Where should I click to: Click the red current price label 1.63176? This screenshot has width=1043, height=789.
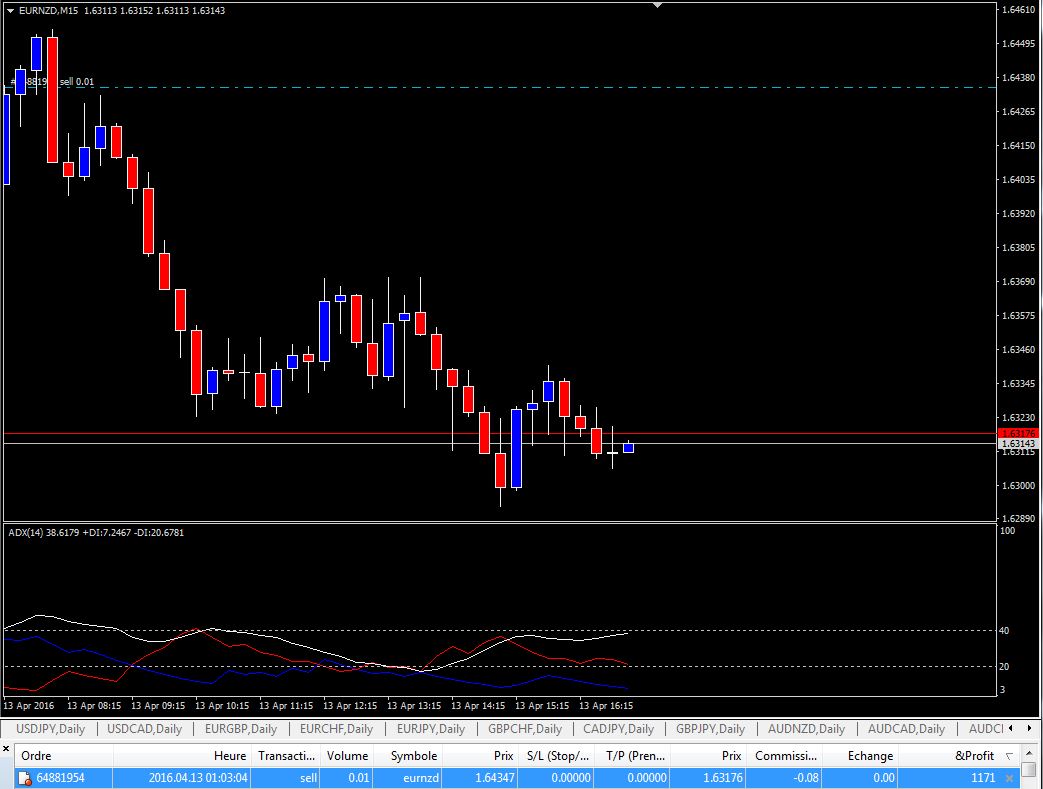coord(1018,433)
